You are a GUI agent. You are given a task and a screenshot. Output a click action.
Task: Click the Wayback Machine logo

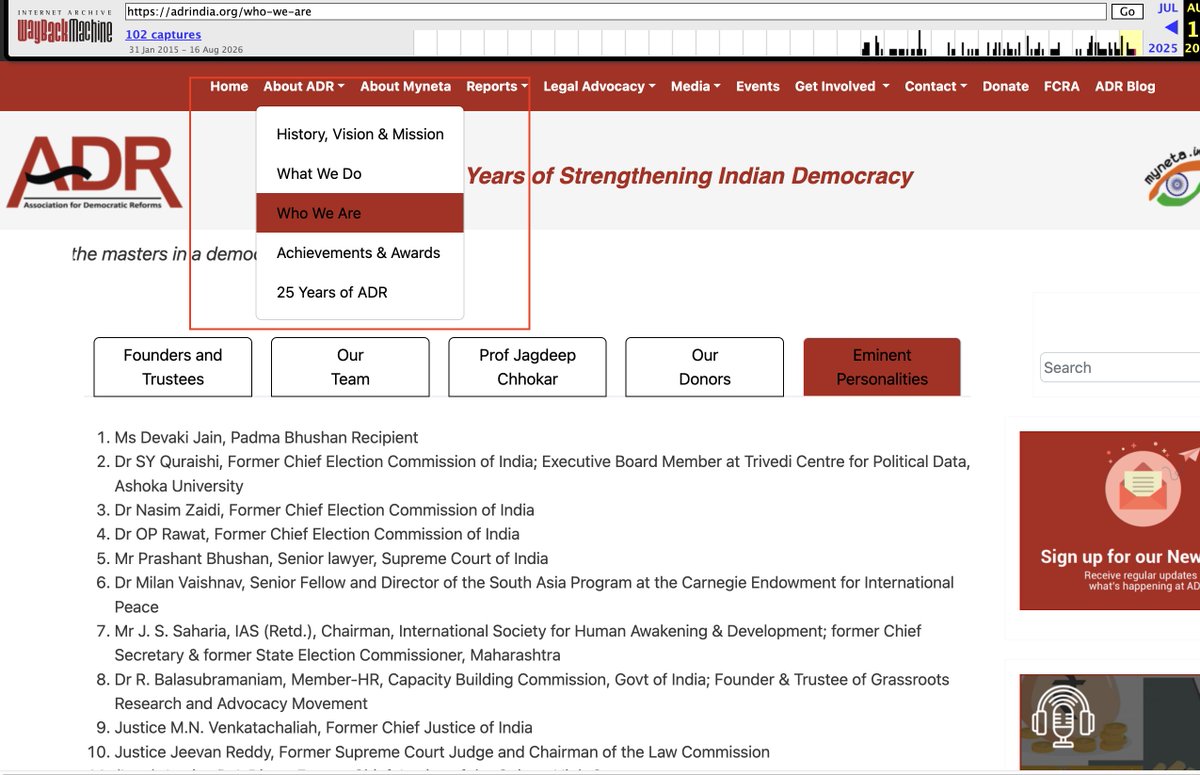click(67, 29)
